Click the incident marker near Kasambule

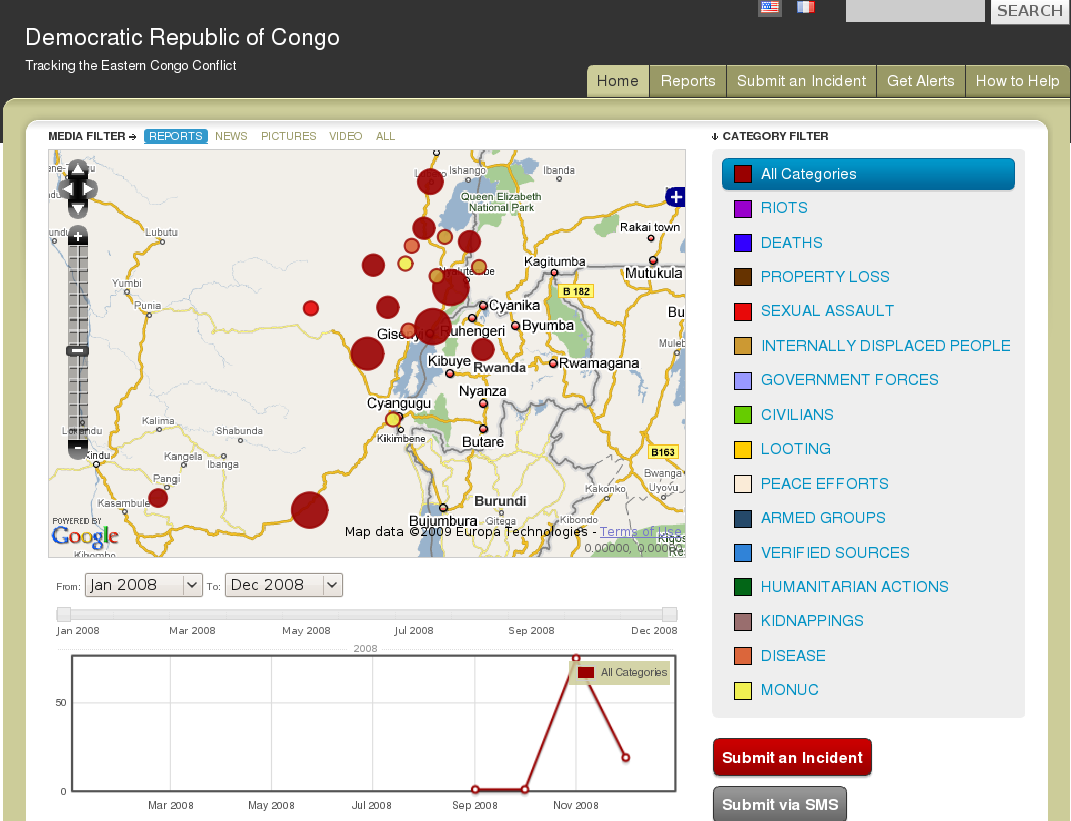point(158,498)
